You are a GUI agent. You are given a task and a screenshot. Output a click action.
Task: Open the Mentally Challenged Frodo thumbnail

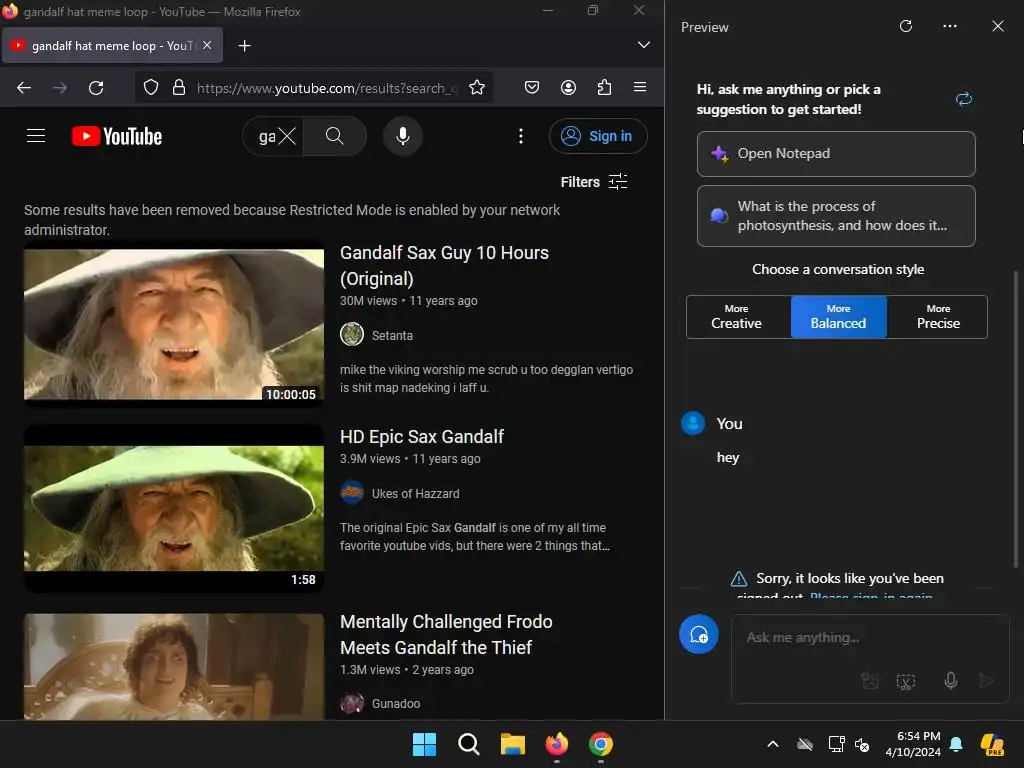[x=174, y=667]
